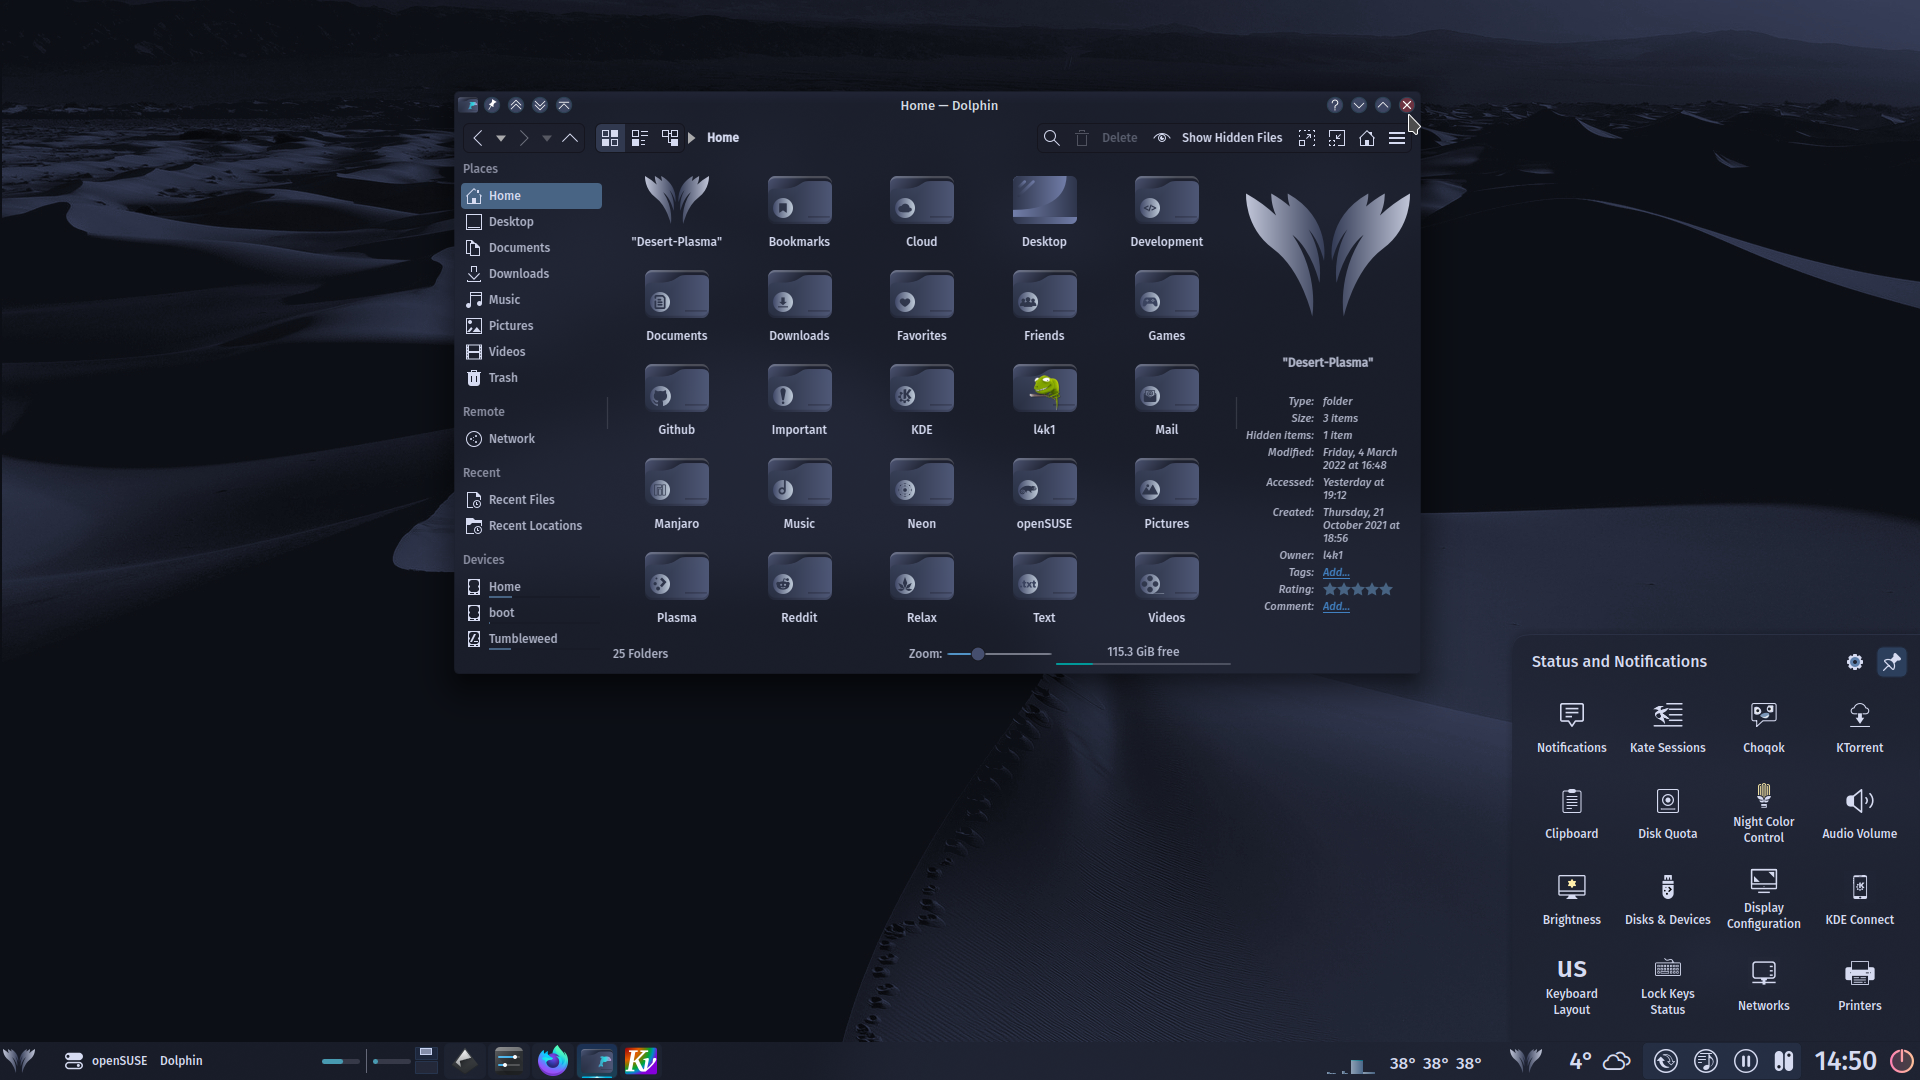Viewport: 1920px width, 1080px height.
Task: Toggle keep window above others
Action: tap(516, 105)
